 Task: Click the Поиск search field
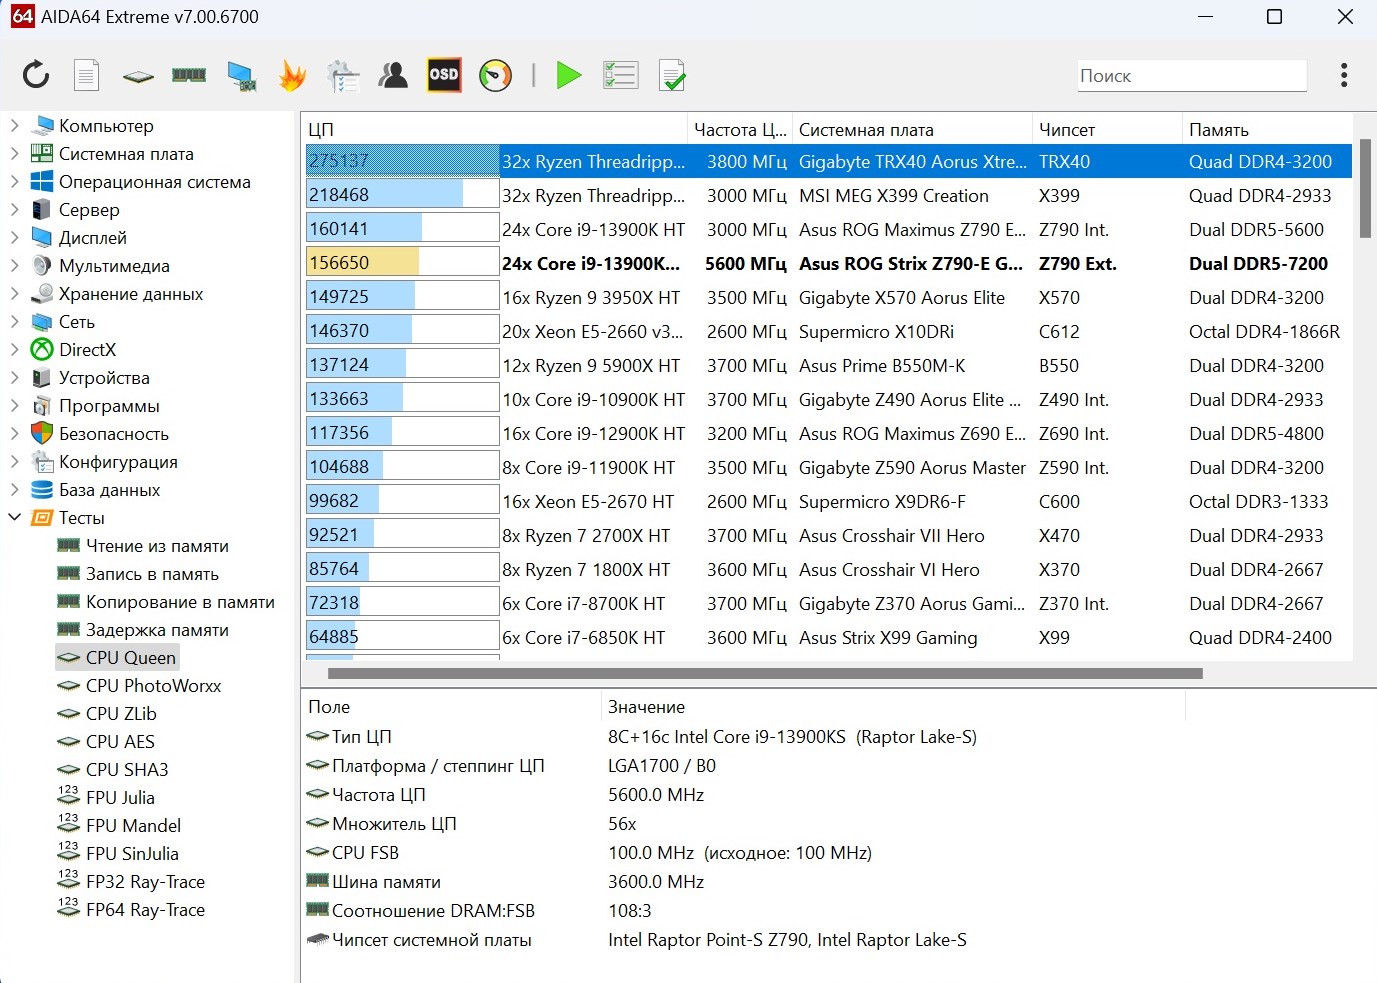[1191, 76]
